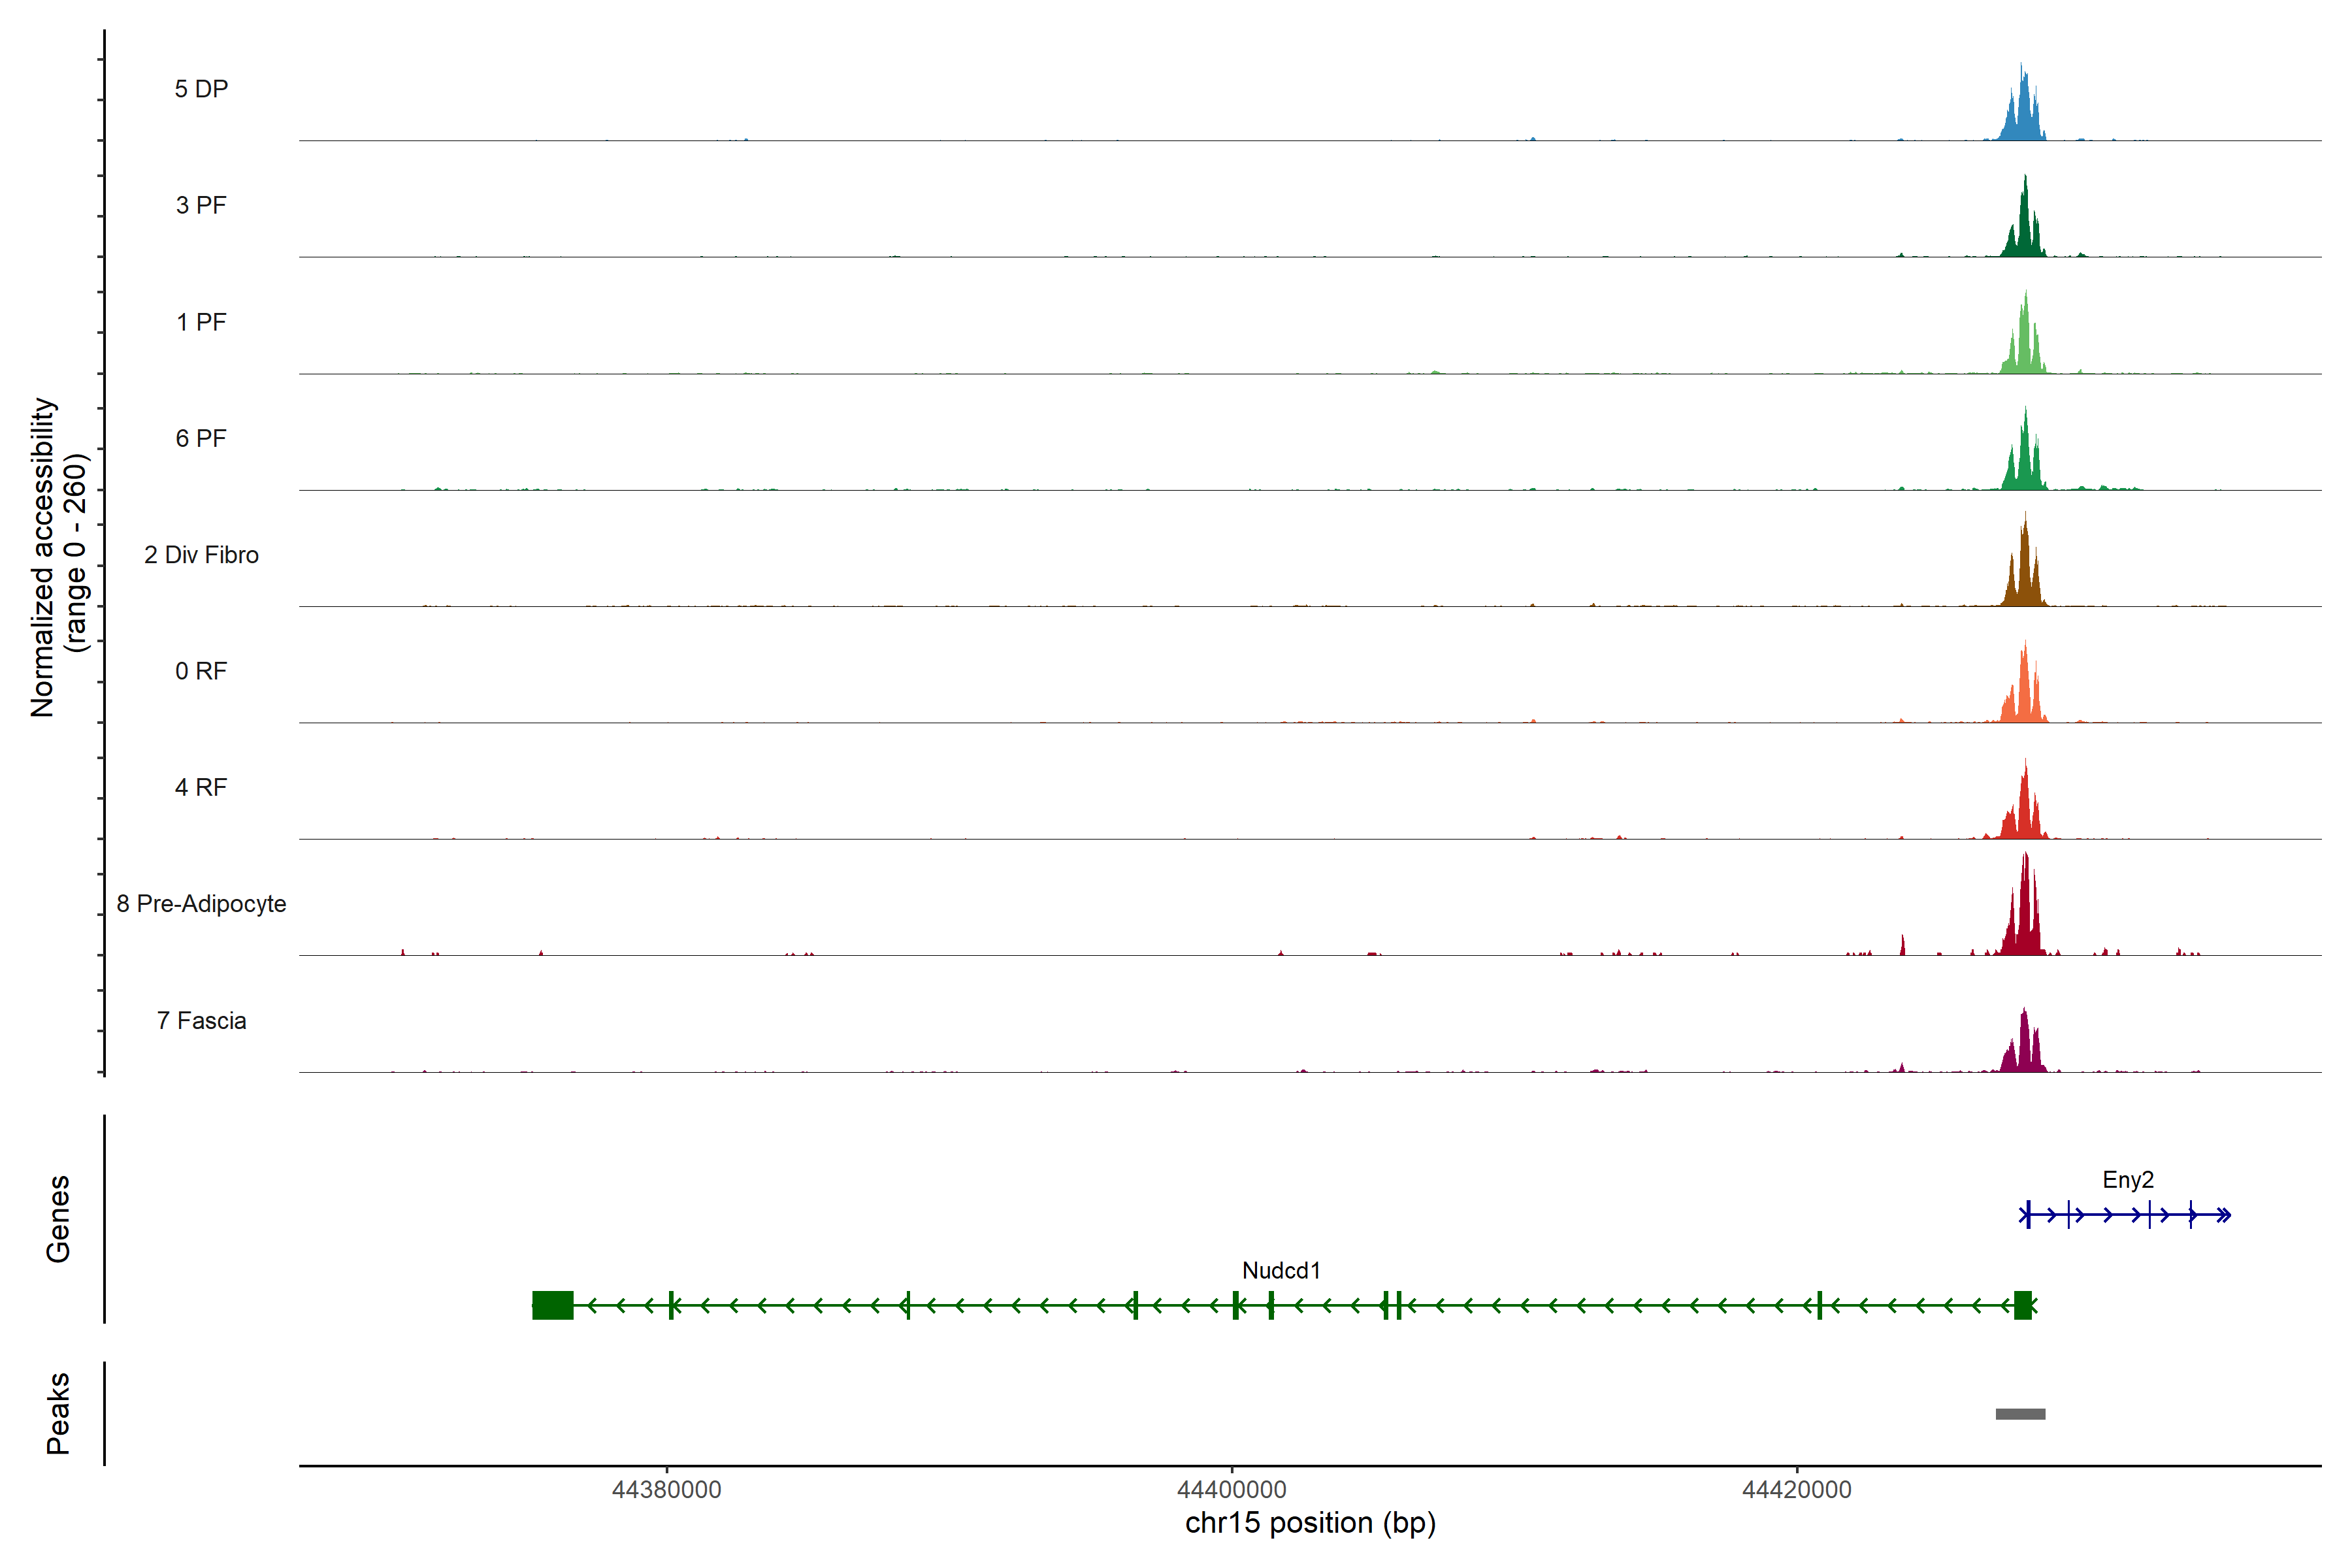Click the 44400000 axis tick label

coord(1231,1490)
